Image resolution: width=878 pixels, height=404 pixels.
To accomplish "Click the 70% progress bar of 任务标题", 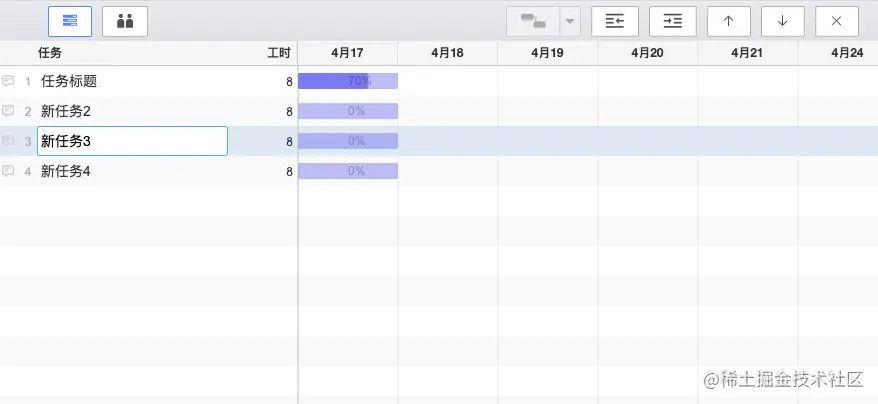I will (x=348, y=81).
